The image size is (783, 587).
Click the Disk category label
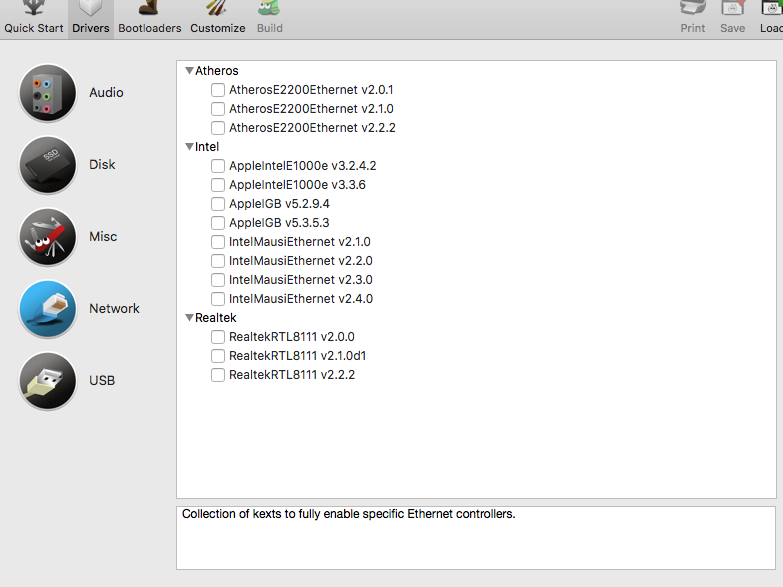point(102,164)
